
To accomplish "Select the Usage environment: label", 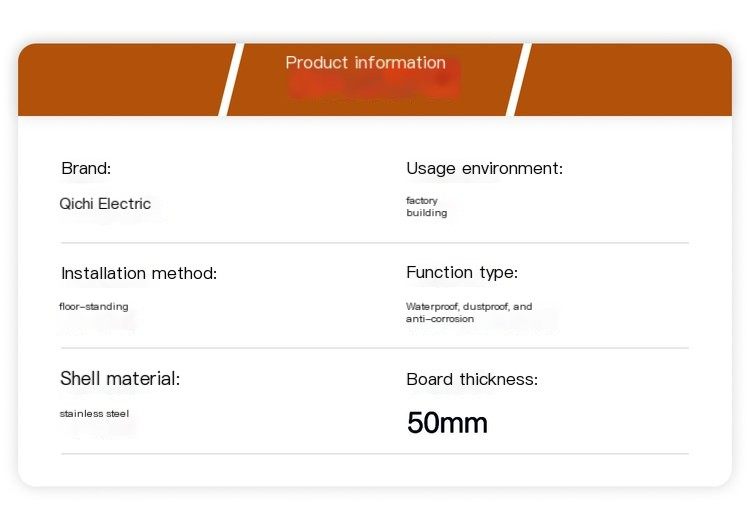I will (485, 168).
